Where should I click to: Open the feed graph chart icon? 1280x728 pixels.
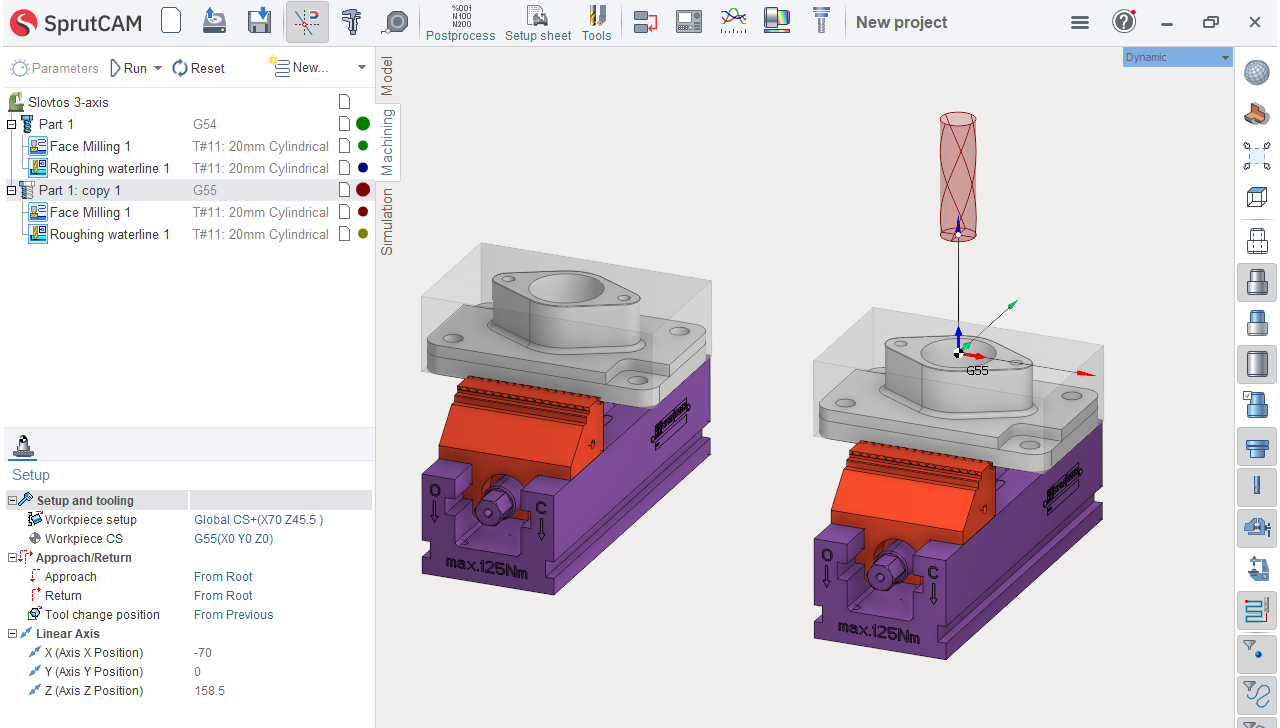[x=734, y=21]
